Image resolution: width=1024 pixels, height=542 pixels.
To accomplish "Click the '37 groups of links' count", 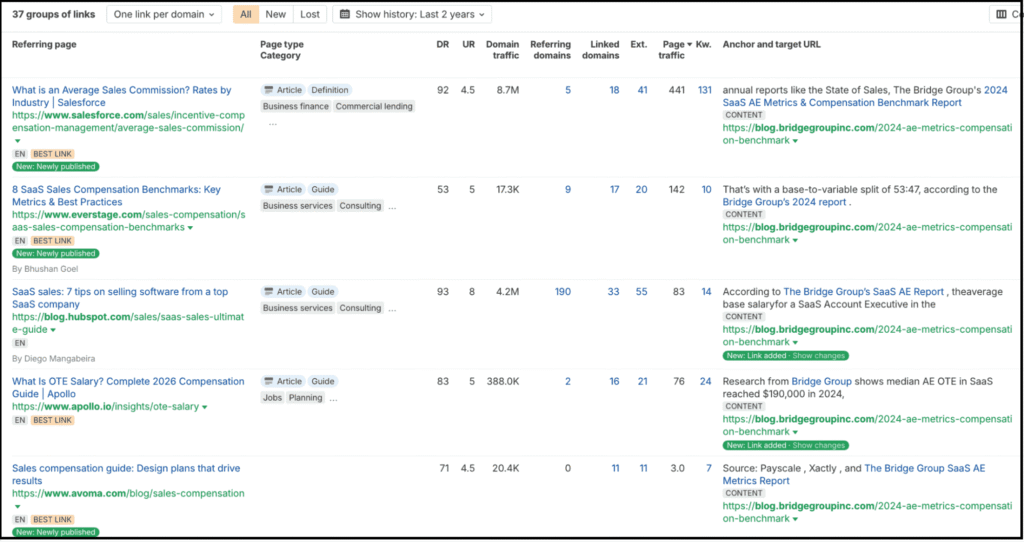I will point(54,14).
